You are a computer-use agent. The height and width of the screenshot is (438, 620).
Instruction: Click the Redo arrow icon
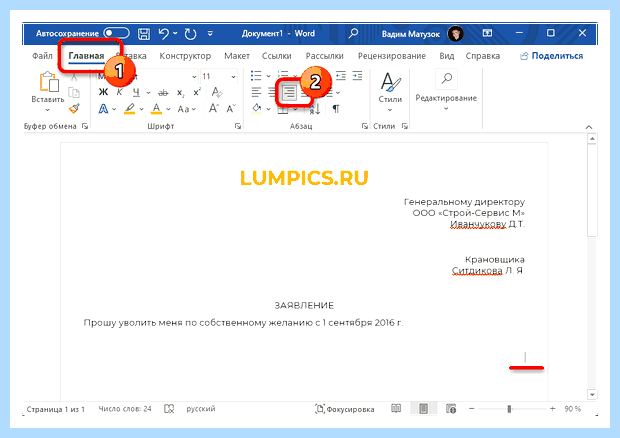pos(191,34)
